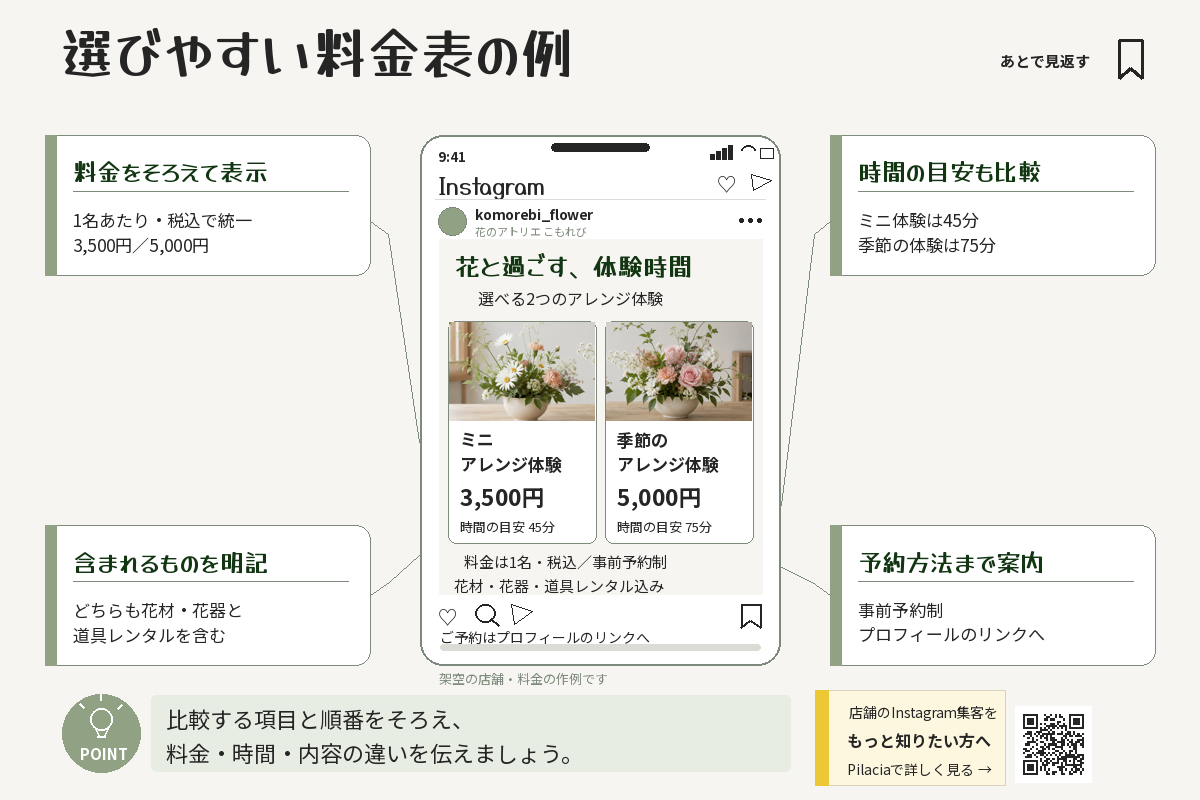Tap the Instagram logo text
Screen dimensions: 1200x800
491,187
